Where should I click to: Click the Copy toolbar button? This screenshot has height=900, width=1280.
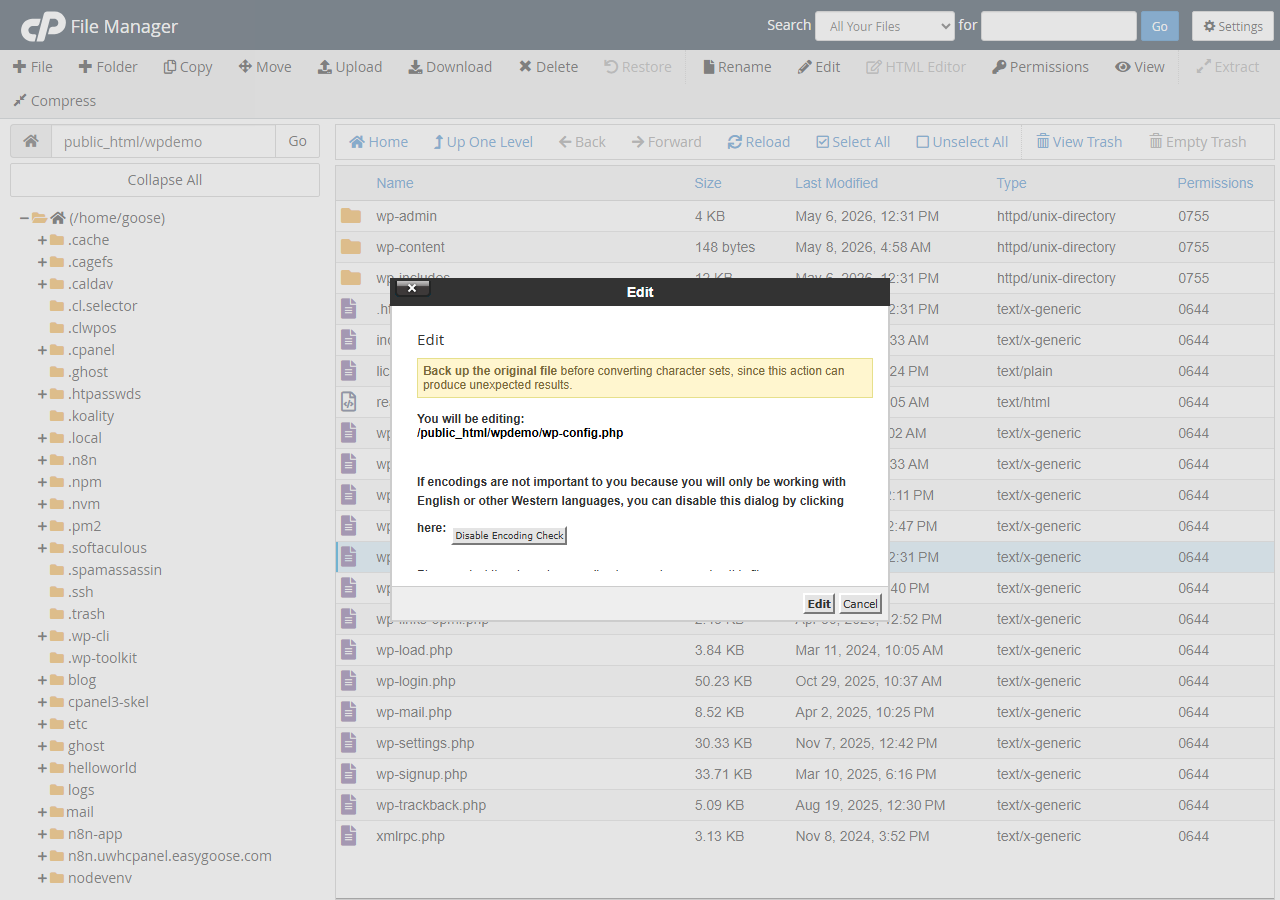point(188,67)
